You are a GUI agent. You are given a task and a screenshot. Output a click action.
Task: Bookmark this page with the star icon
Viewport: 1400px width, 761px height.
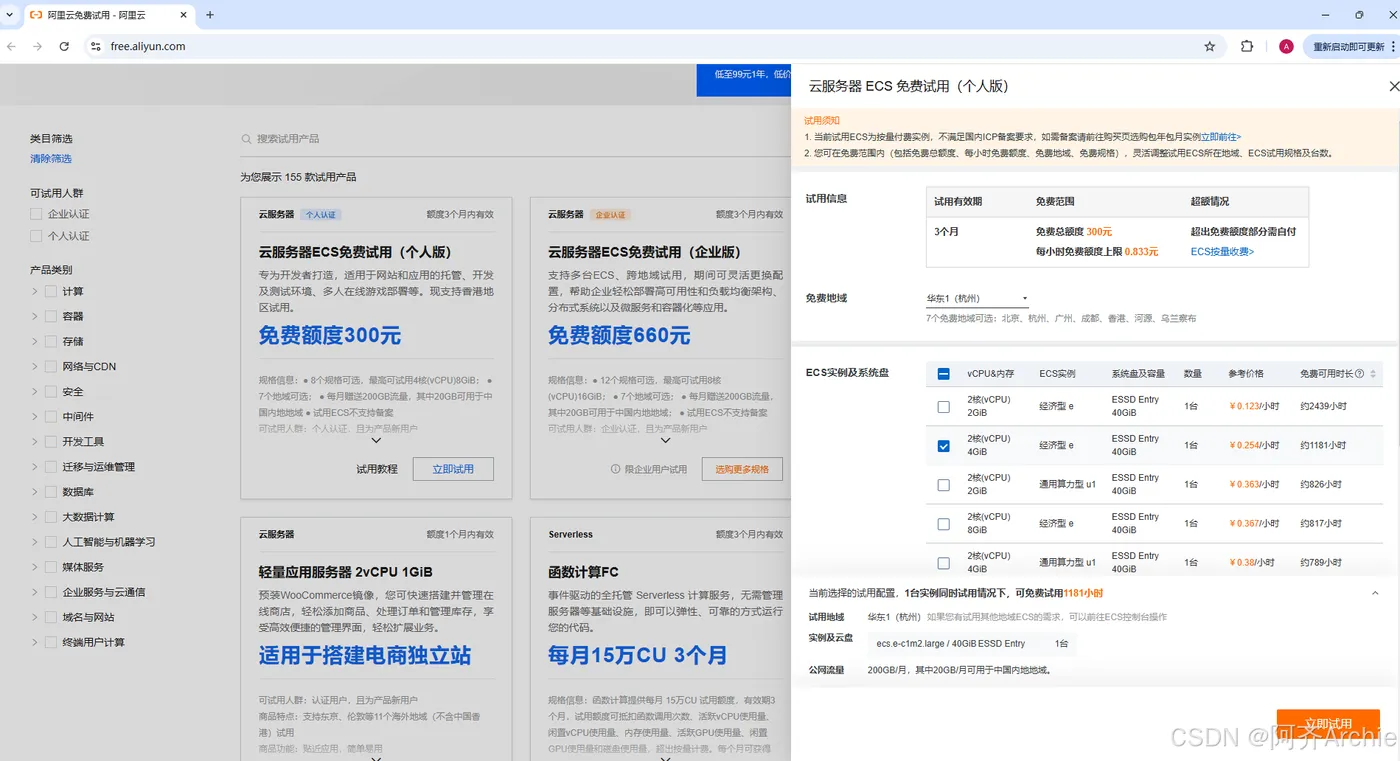coord(1210,46)
